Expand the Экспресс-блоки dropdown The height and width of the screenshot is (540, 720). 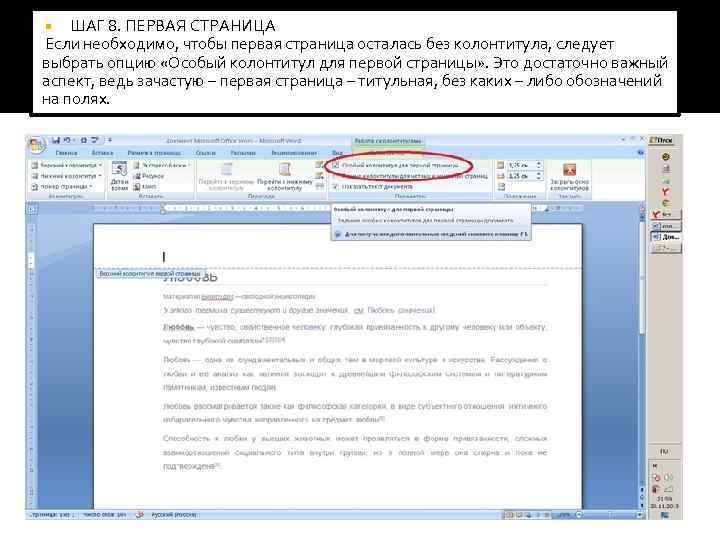coord(163,165)
